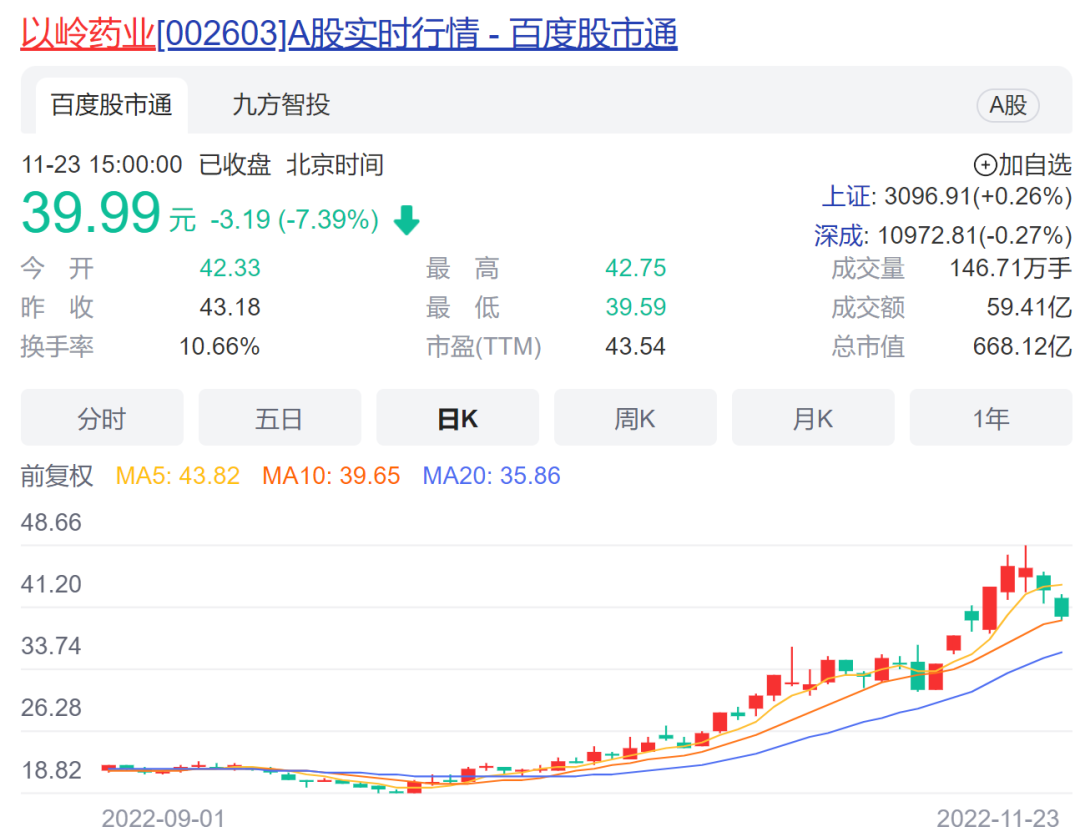Image resolution: width=1080 pixels, height=837 pixels.
Task: Click the change value -3.19 (-7.39%)
Action: (294, 220)
